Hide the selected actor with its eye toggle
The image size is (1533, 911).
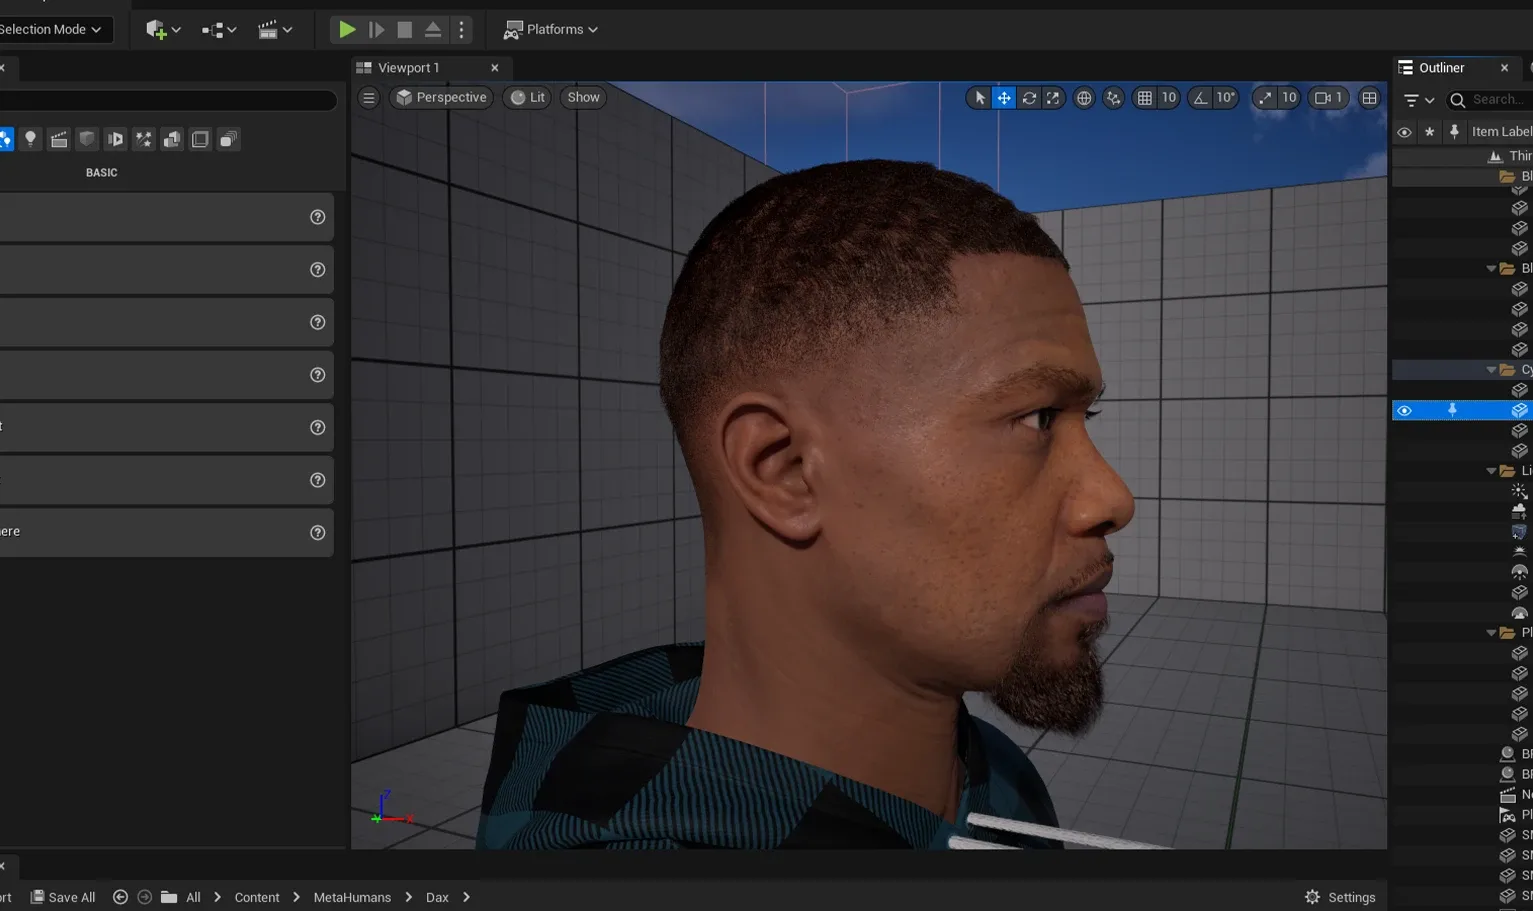[x=1404, y=410]
